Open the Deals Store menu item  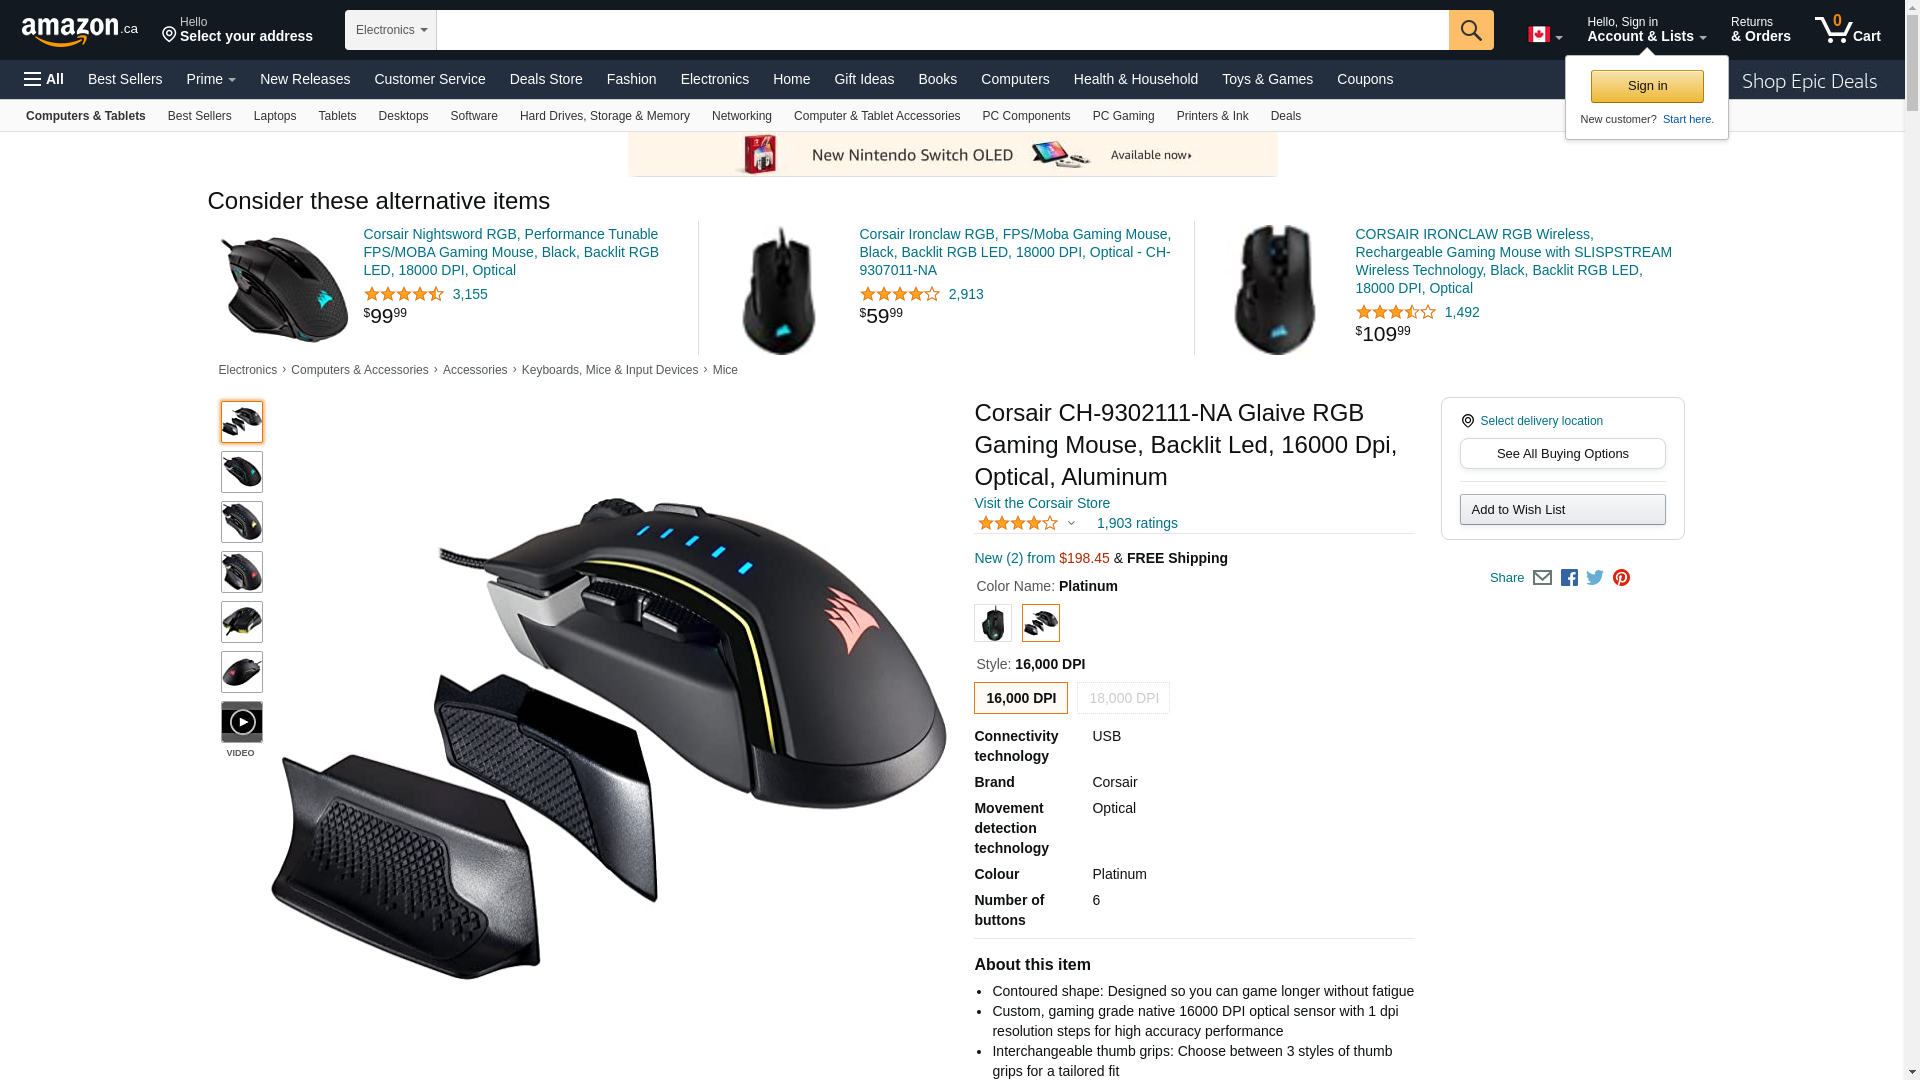(546, 79)
